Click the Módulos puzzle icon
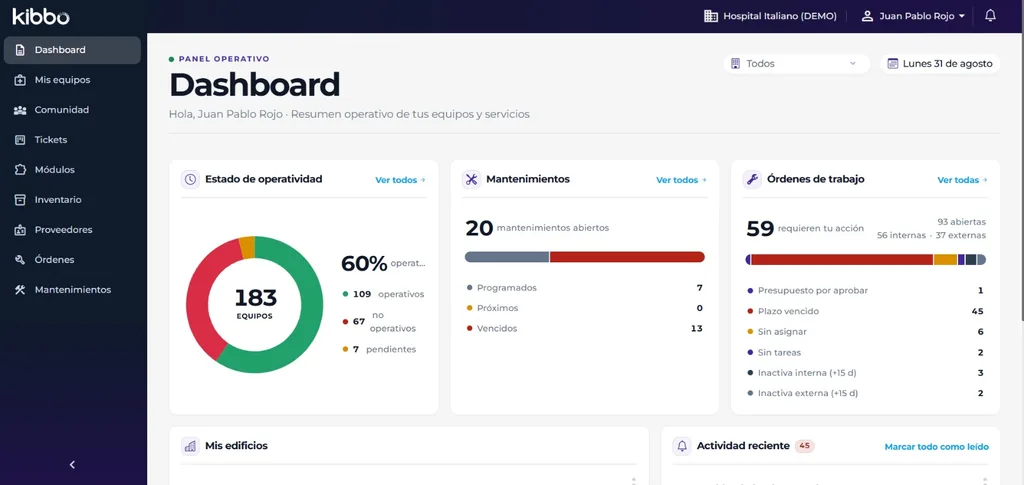 tap(20, 170)
